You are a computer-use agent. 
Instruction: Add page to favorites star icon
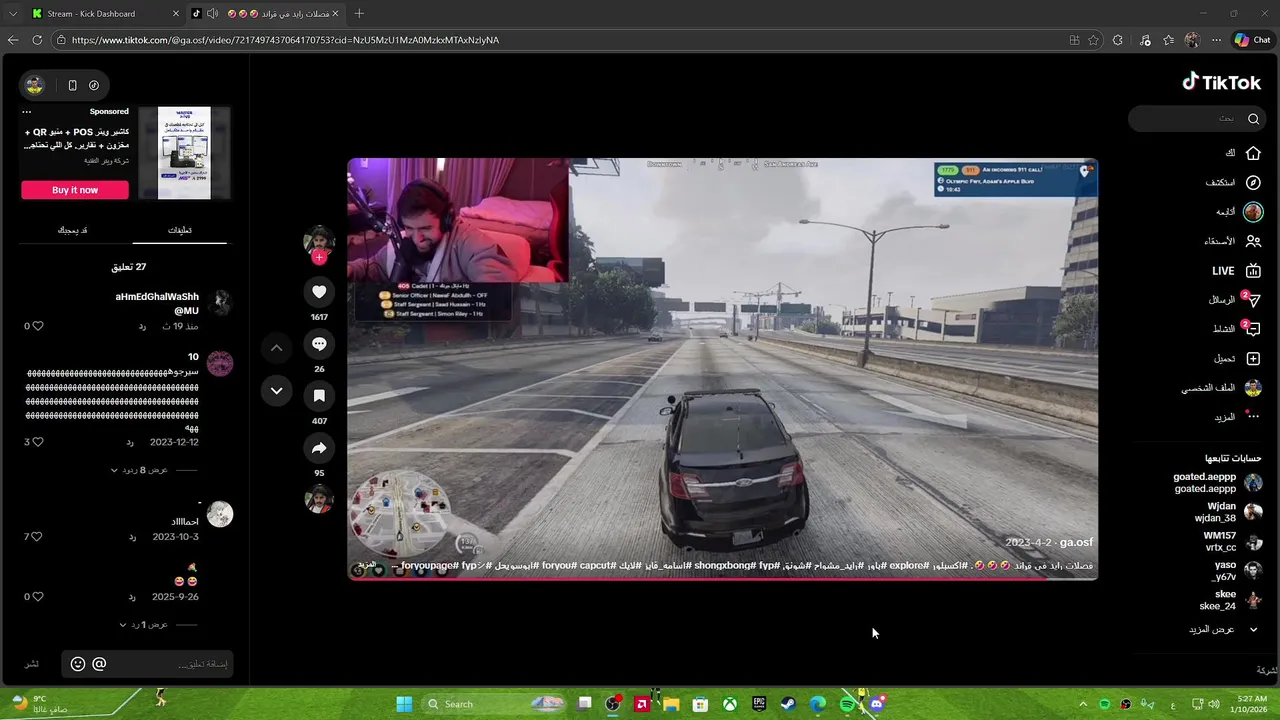click(1093, 40)
